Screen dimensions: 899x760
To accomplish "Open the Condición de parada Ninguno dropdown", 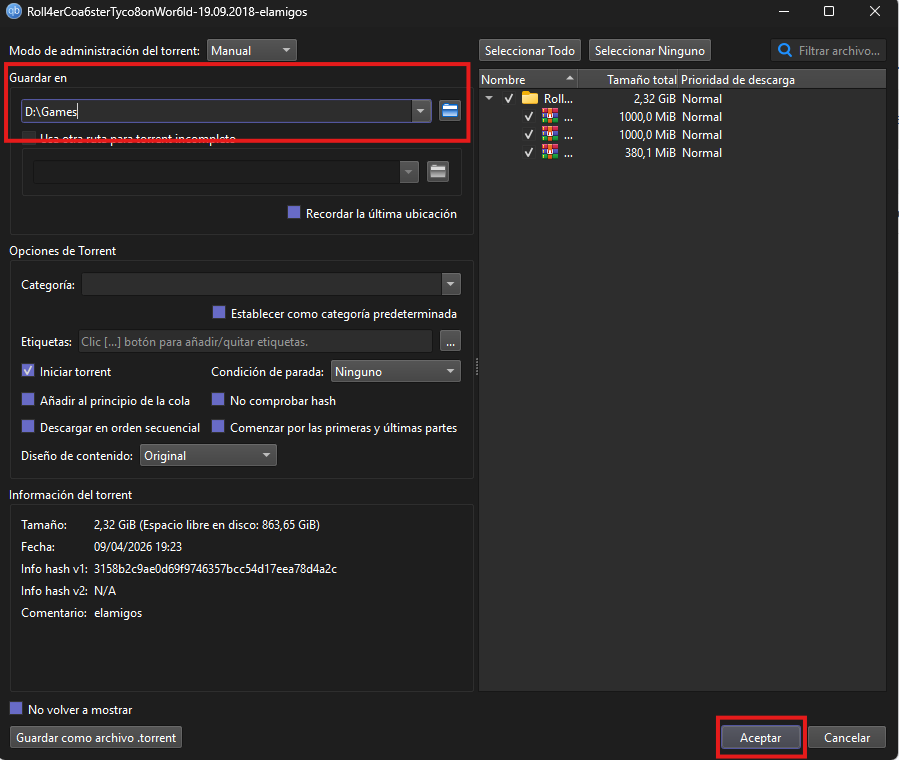I will pyautogui.click(x=396, y=371).
